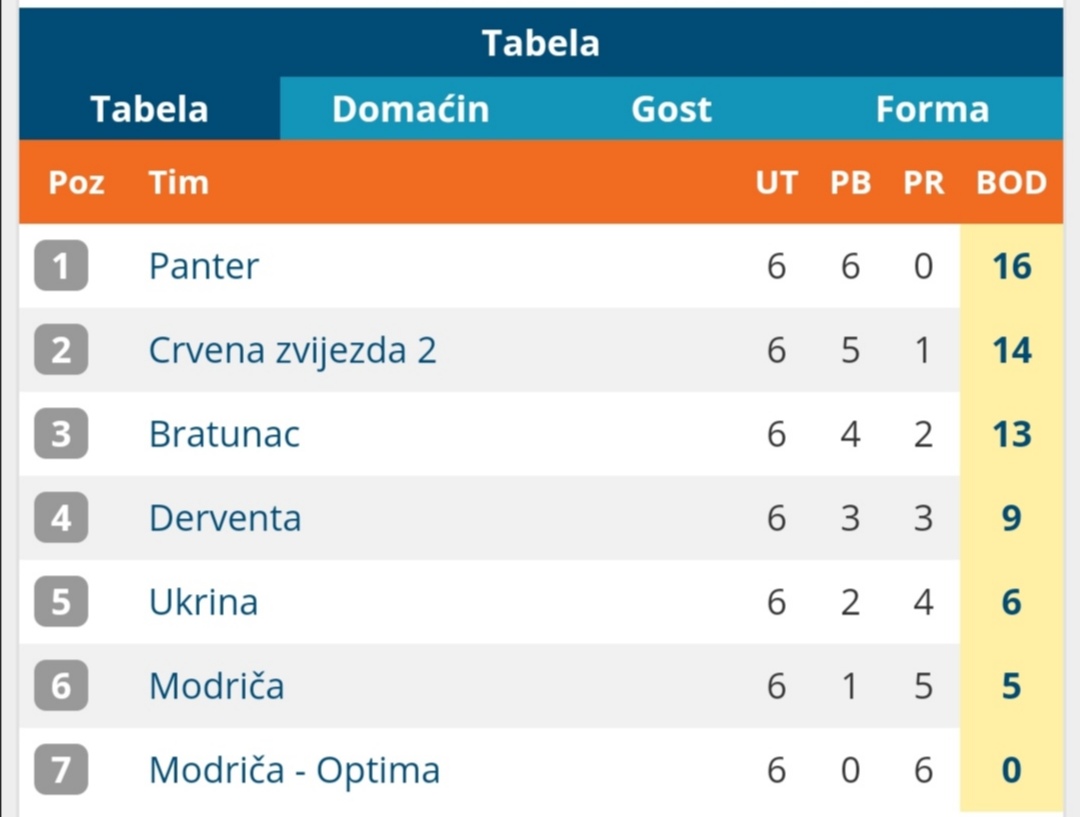
Task: Switch to the Domaćin tab
Action: 410,109
